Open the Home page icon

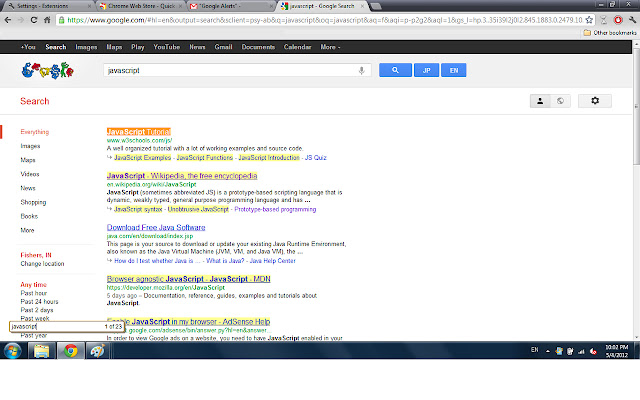click(x=47, y=20)
